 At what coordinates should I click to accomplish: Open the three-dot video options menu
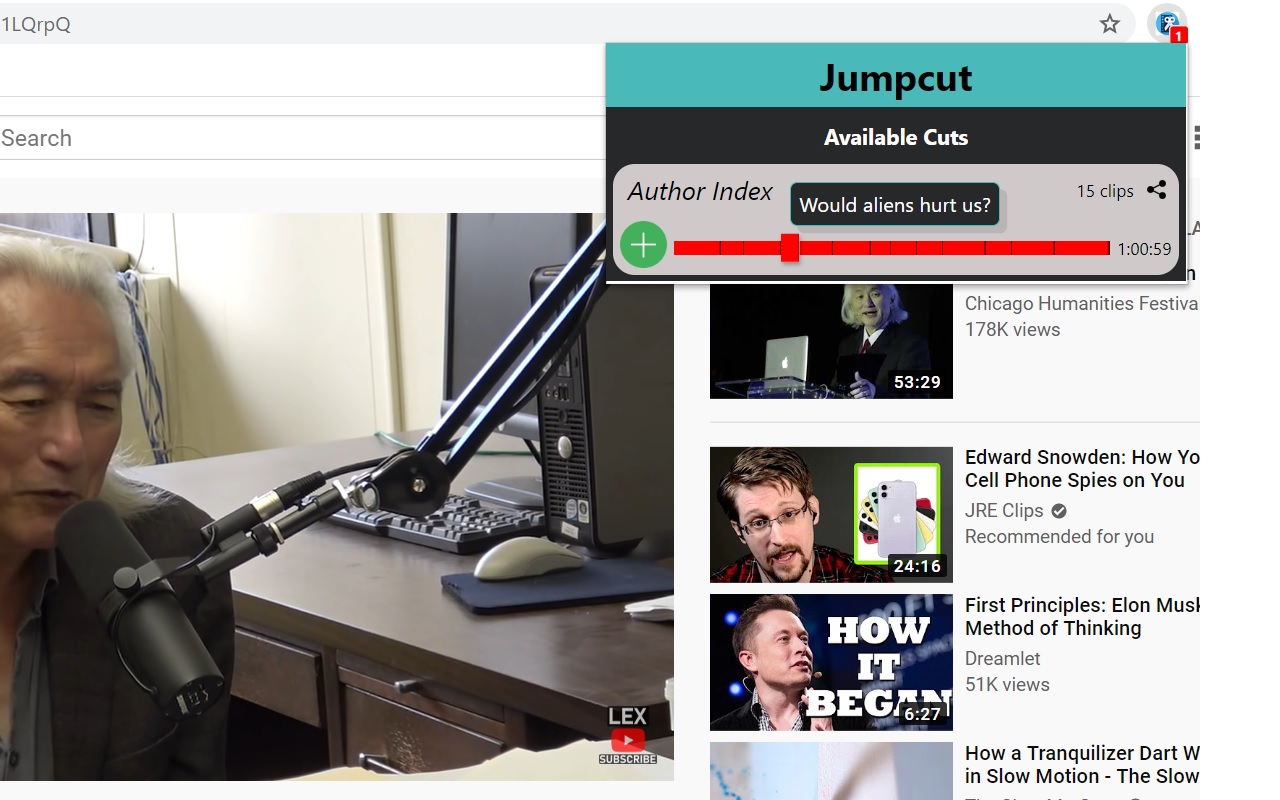click(x=1196, y=137)
